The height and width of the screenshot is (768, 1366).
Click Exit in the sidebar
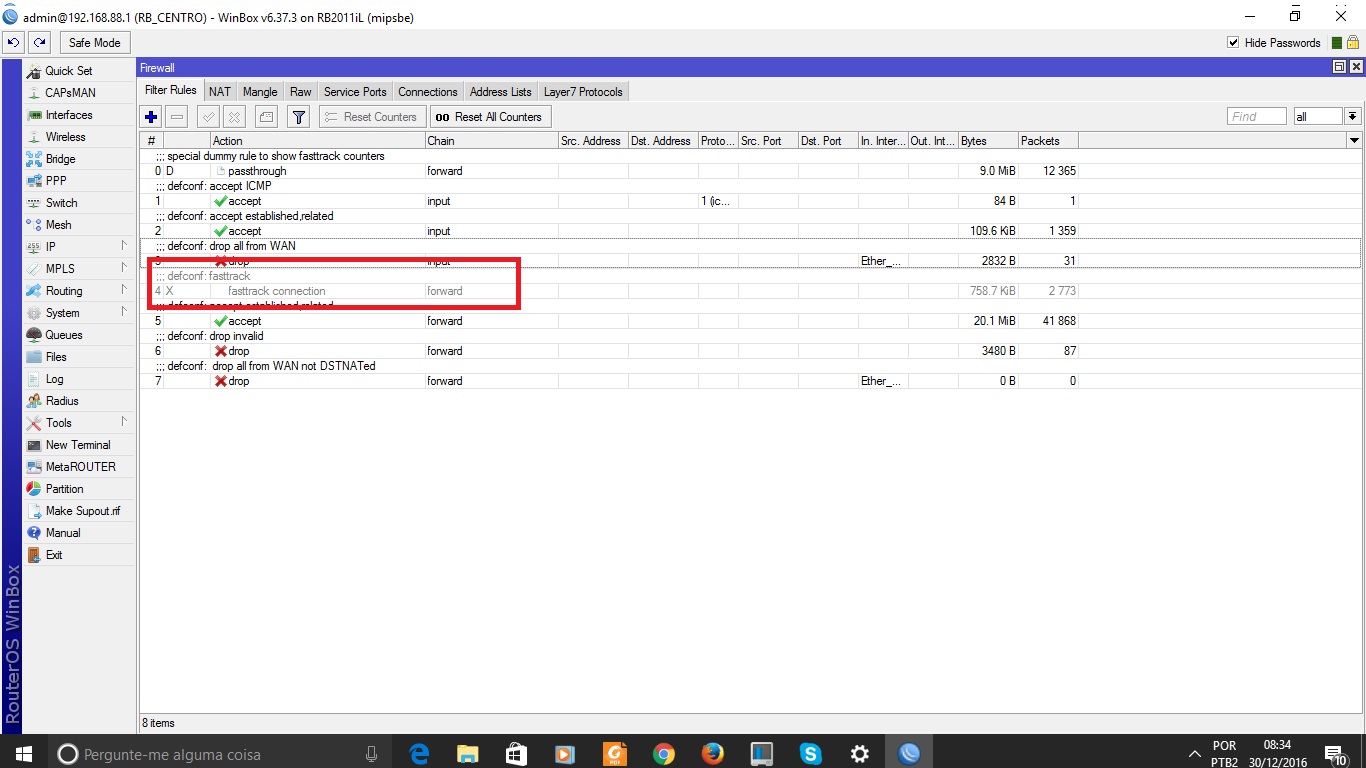tap(79, 555)
